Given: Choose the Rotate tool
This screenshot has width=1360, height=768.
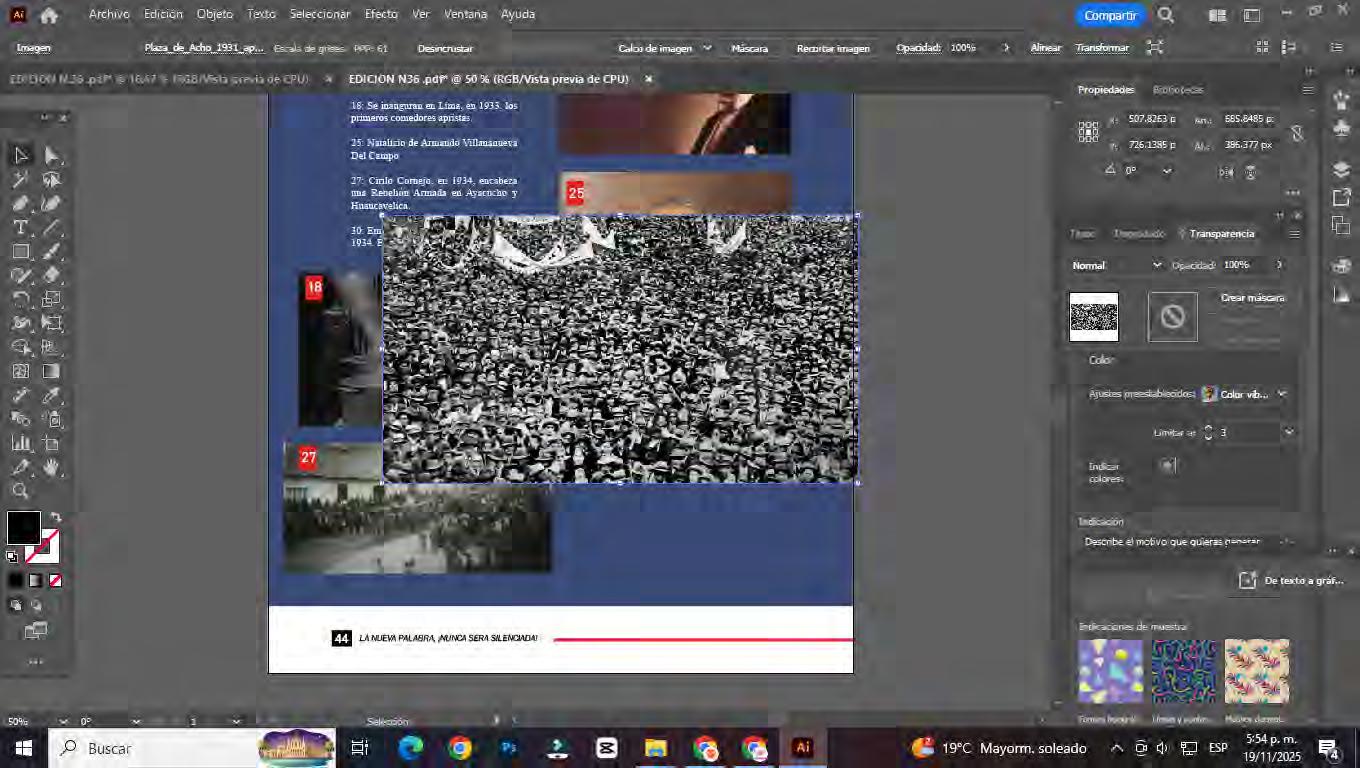Looking at the screenshot, I should (21, 299).
